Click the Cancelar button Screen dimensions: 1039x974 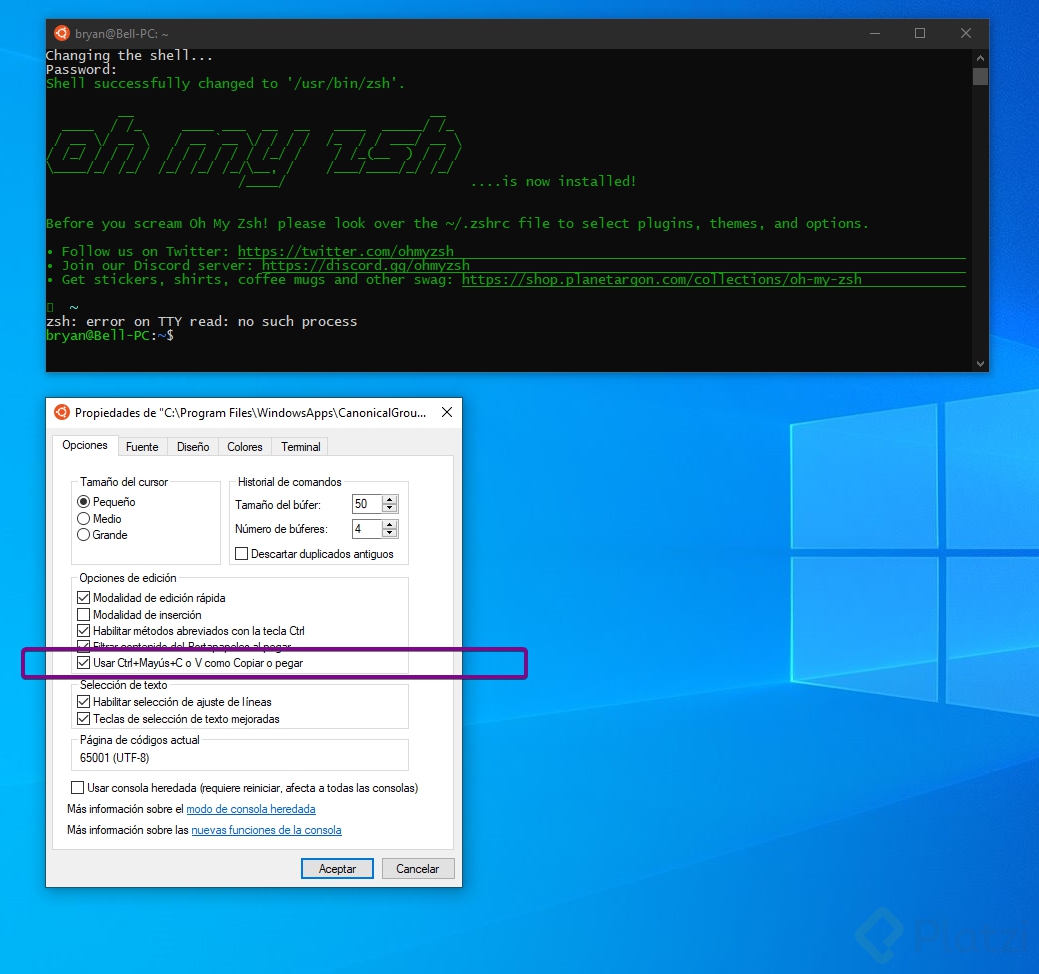click(417, 869)
